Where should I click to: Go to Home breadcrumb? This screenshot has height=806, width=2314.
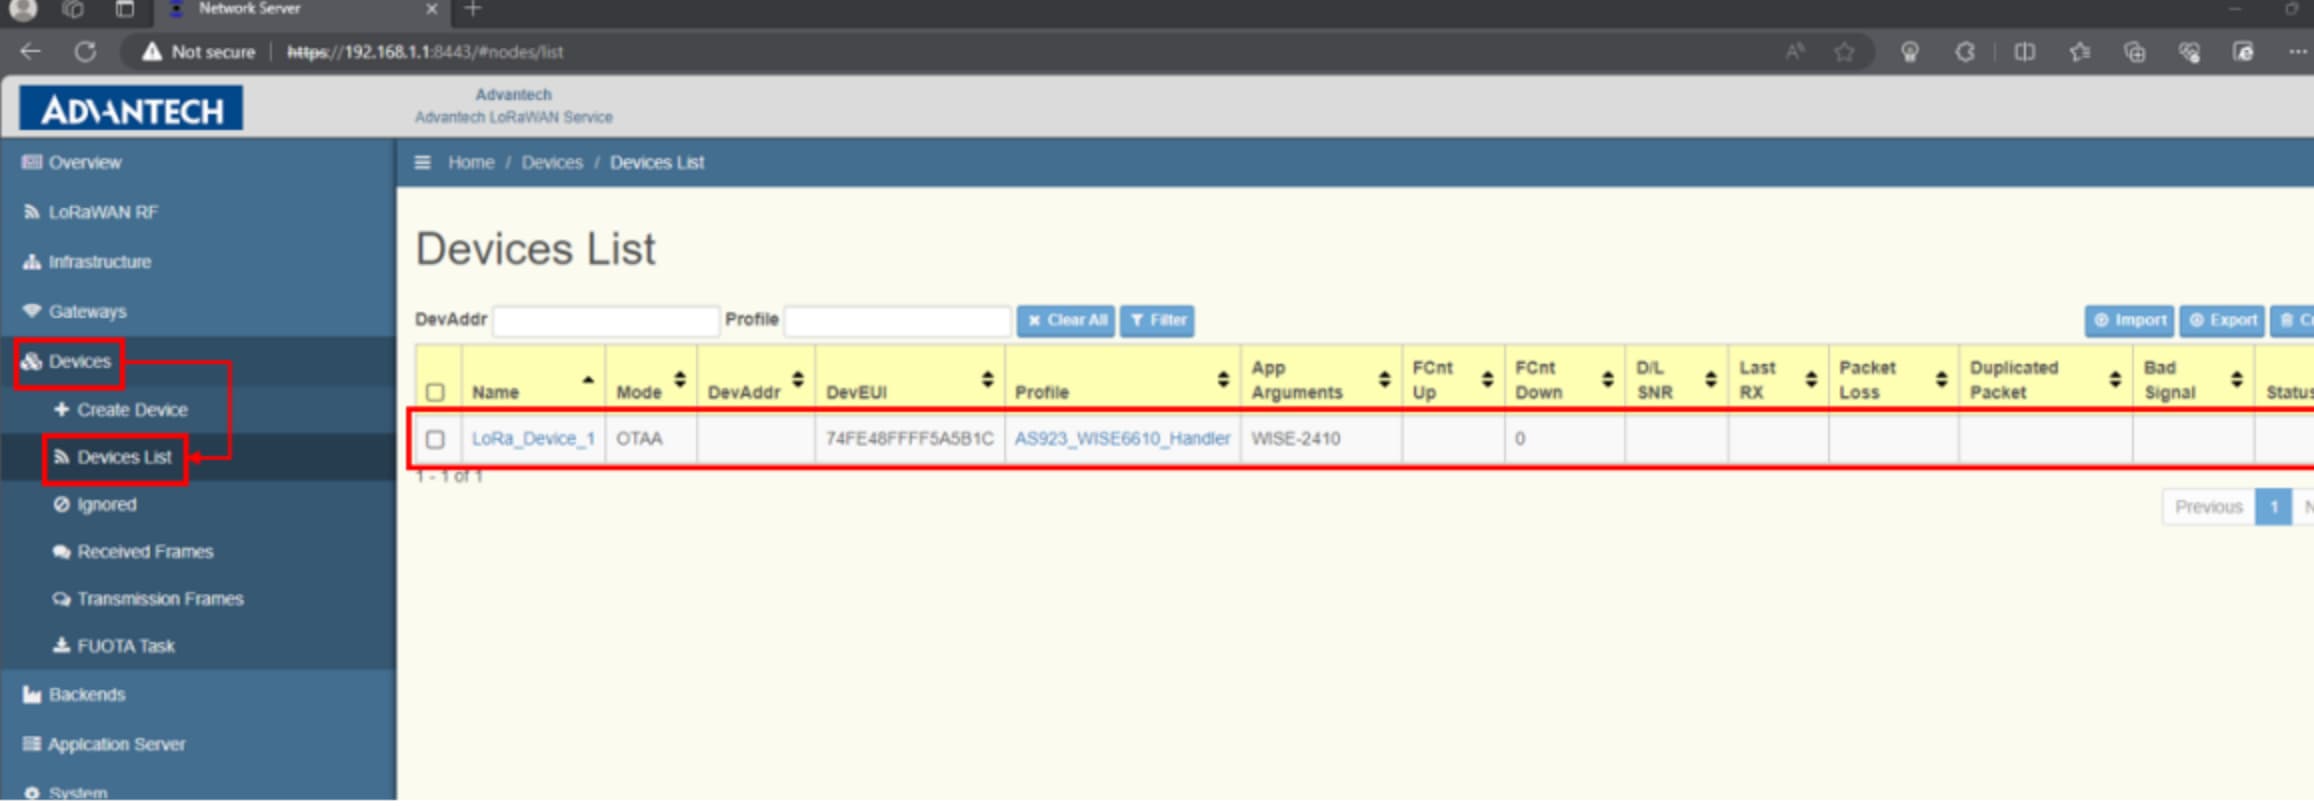pos(471,162)
